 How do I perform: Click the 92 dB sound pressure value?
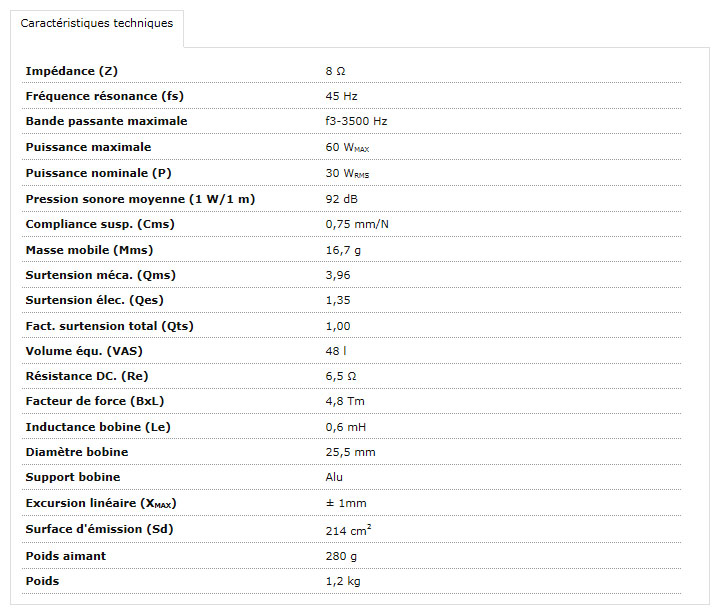[341, 199]
